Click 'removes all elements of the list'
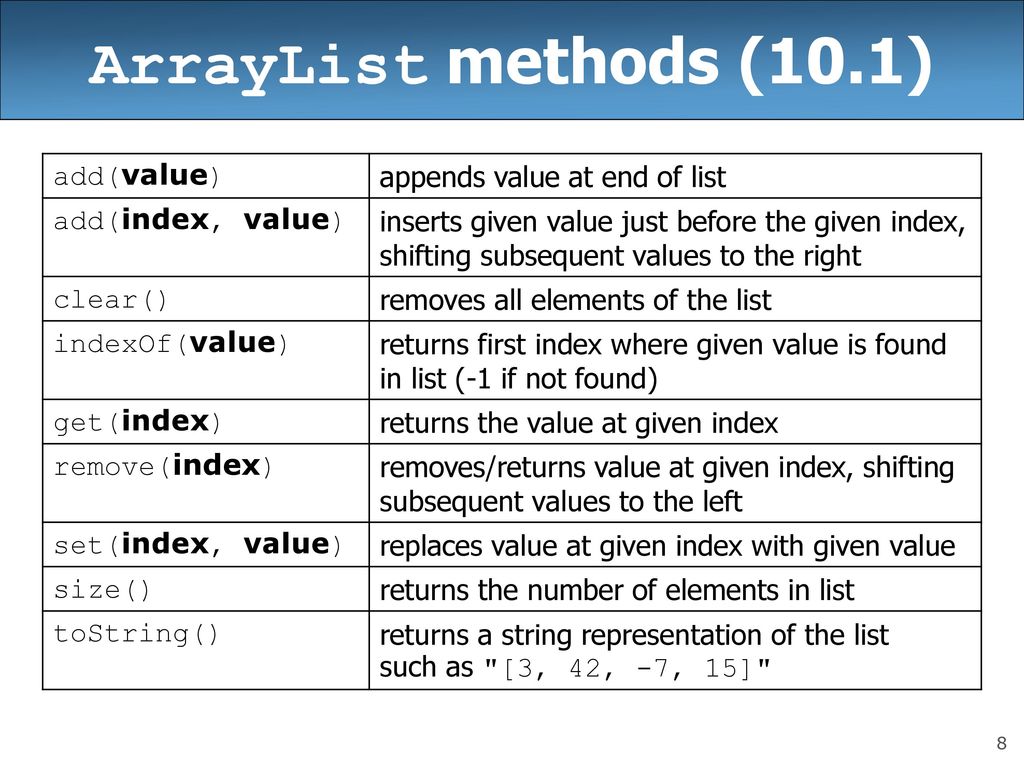The image size is (1024, 768). (x=575, y=300)
